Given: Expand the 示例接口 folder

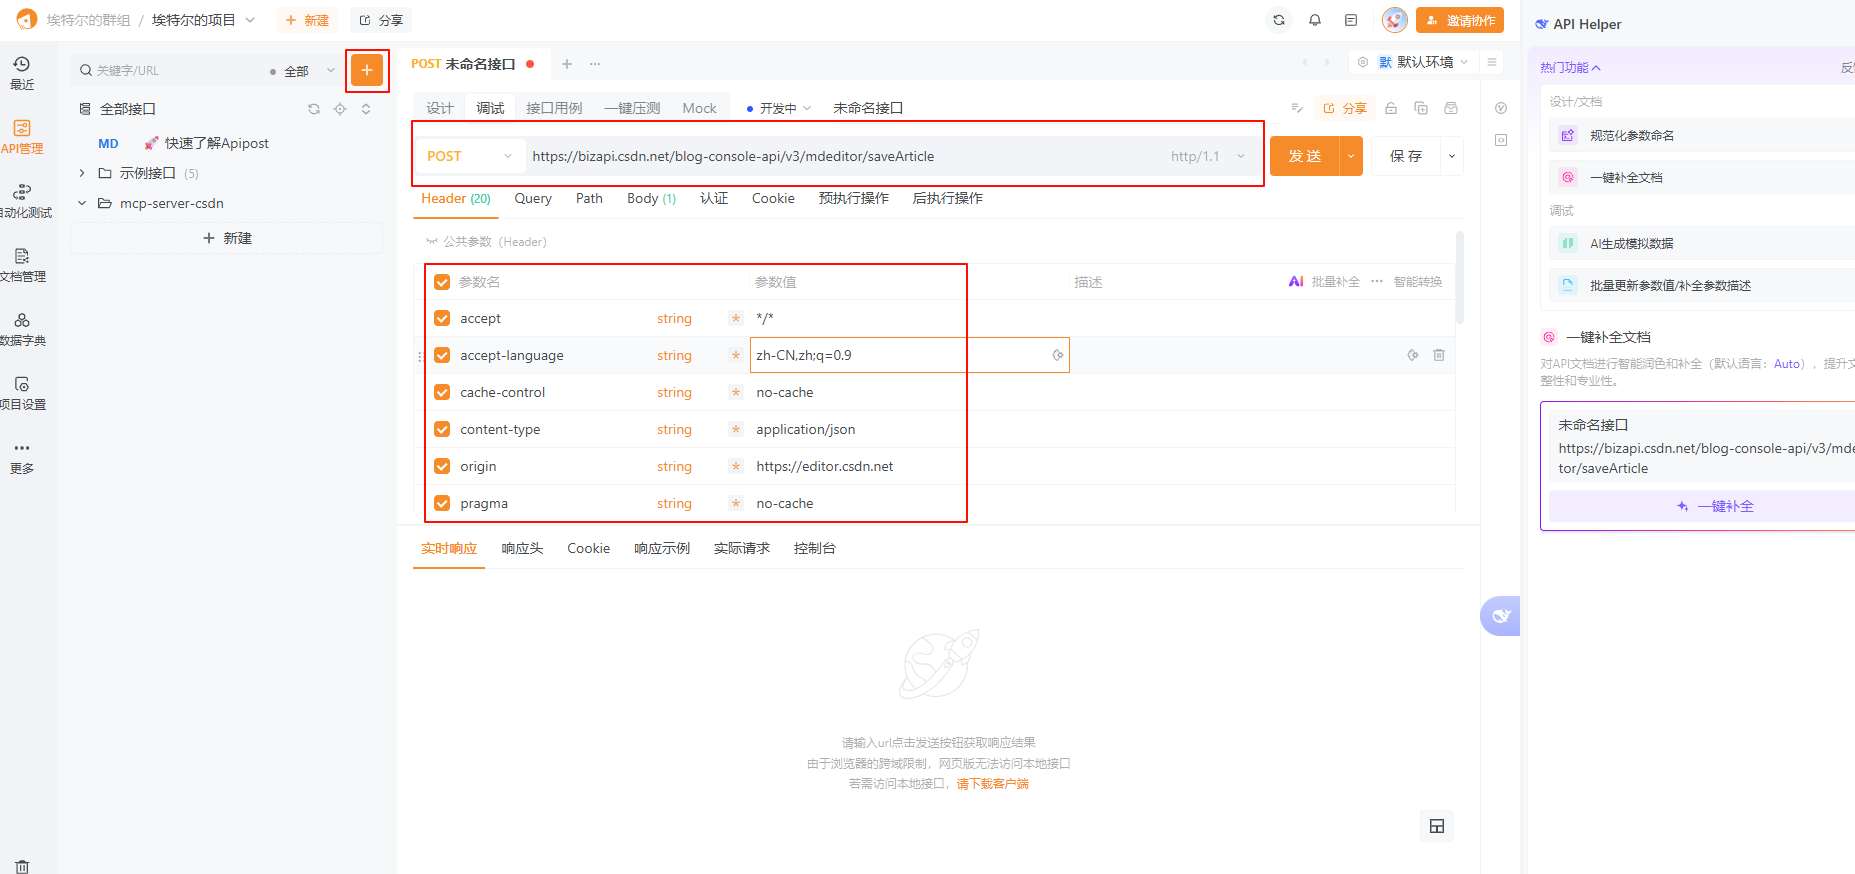Looking at the screenshot, I should tap(82, 173).
